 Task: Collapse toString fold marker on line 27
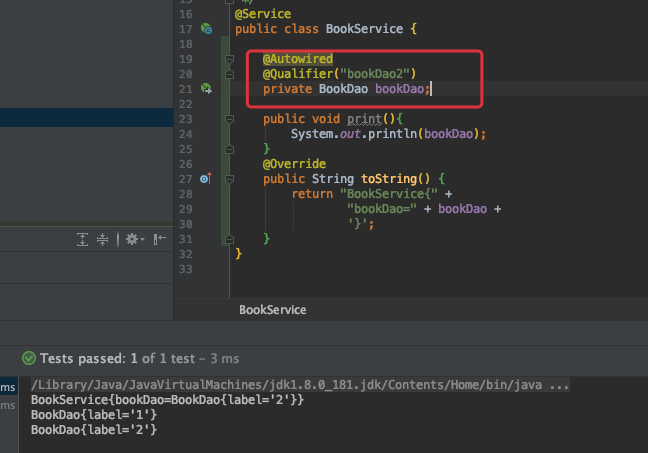229,179
